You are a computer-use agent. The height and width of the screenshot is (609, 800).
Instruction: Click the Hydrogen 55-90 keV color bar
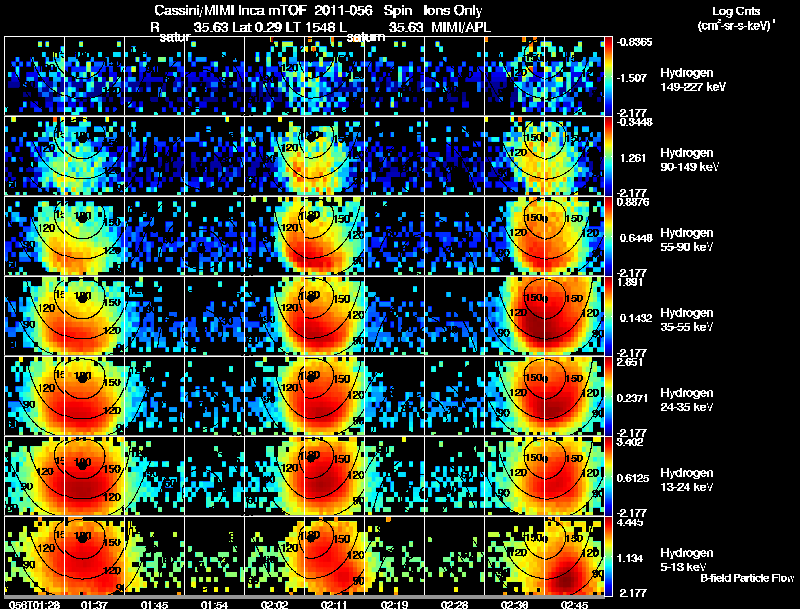[x=608, y=236]
